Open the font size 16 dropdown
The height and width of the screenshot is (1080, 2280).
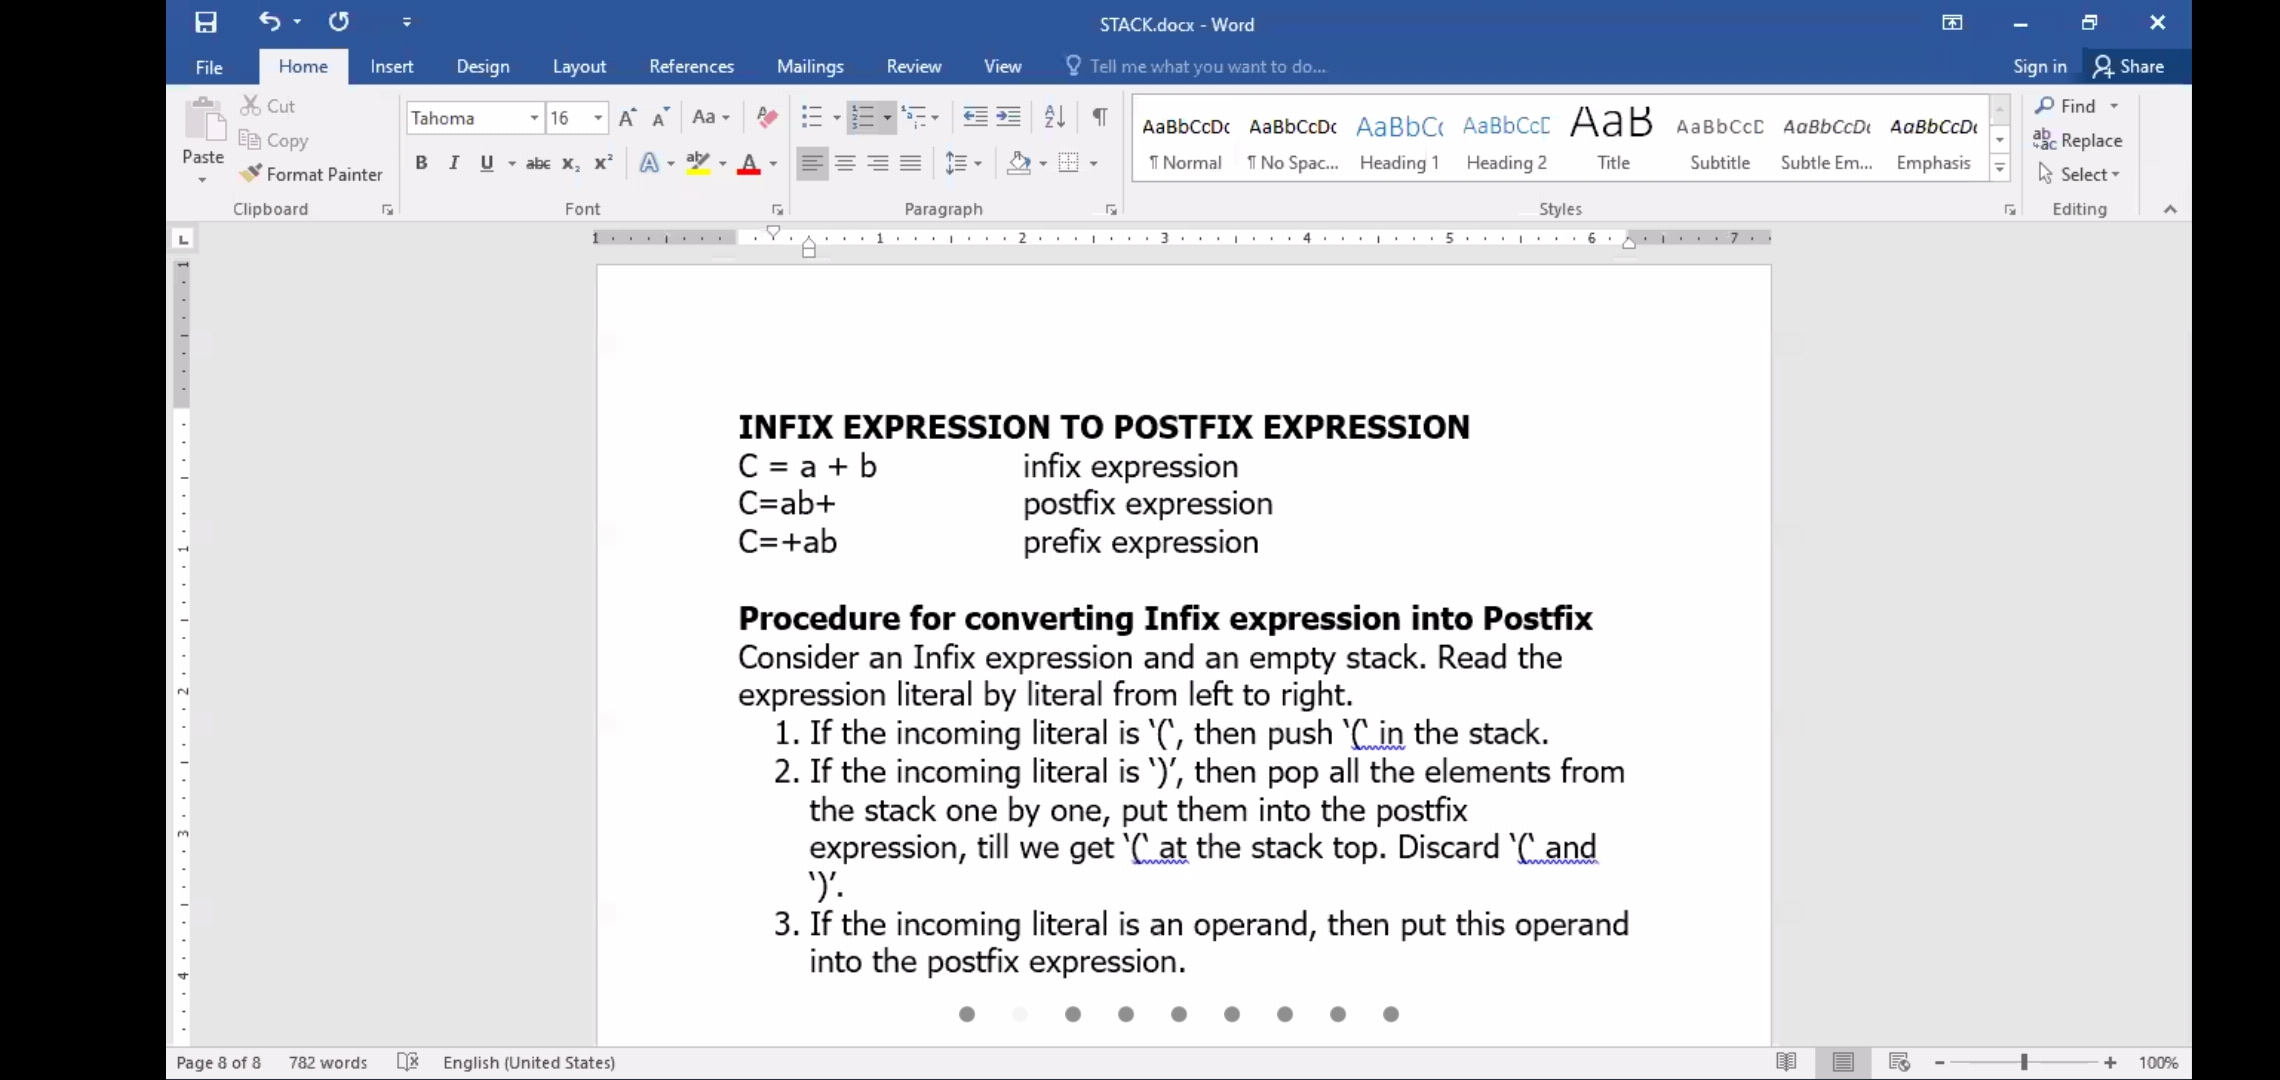click(x=598, y=118)
